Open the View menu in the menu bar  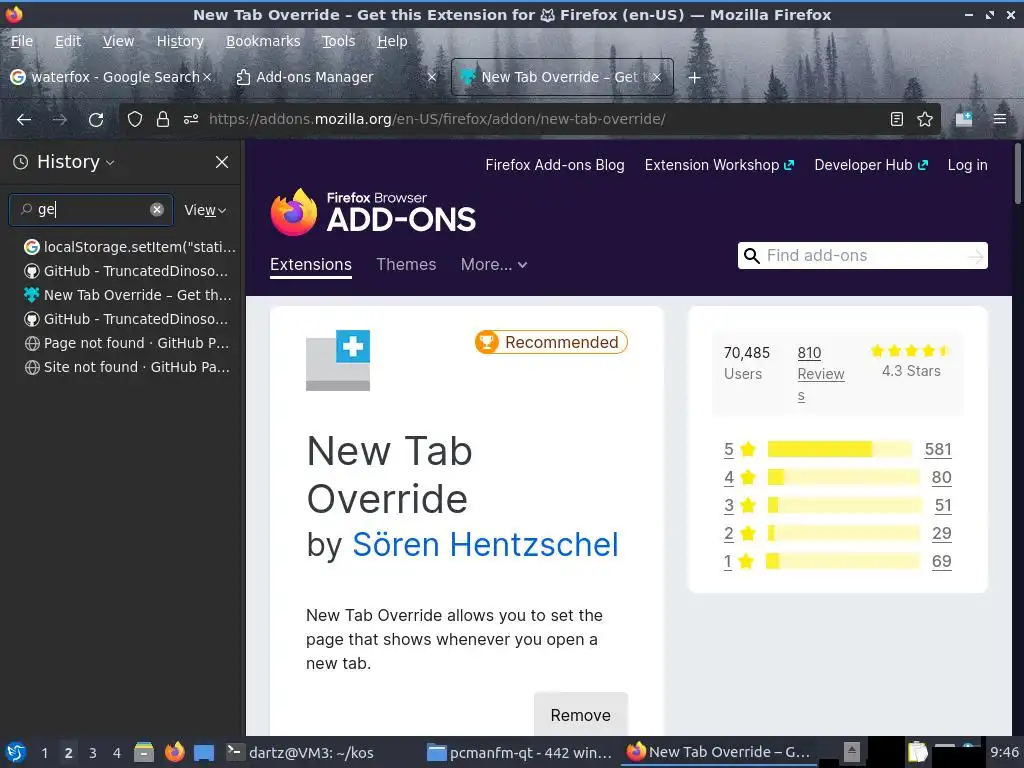[118, 41]
